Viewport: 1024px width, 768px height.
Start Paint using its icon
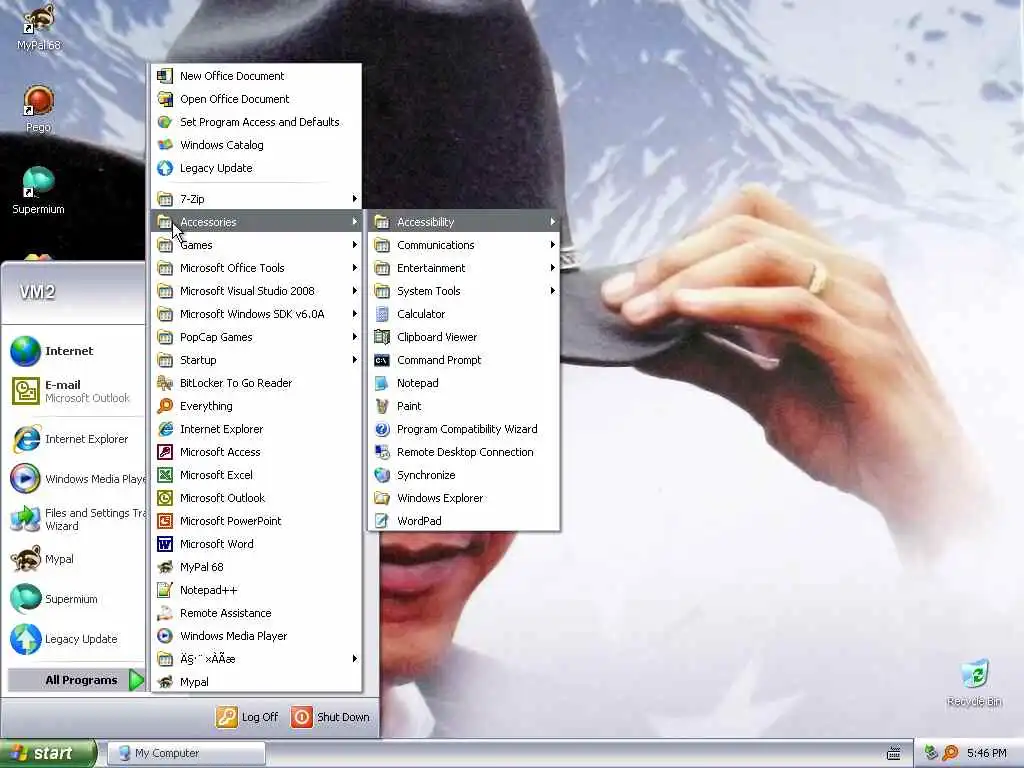(382, 406)
